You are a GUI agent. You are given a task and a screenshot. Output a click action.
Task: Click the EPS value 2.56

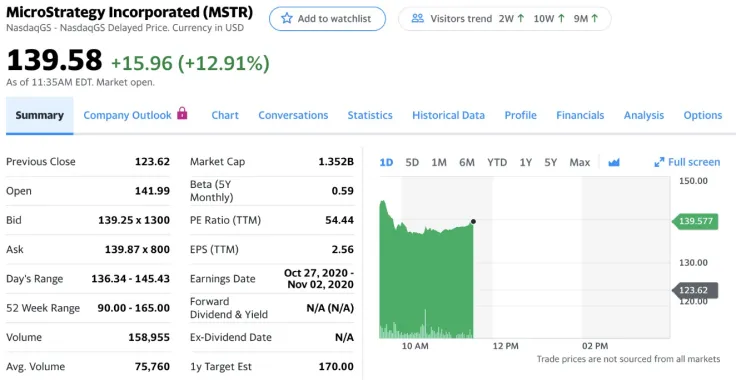pyautogui.click(x=343, y=249)
